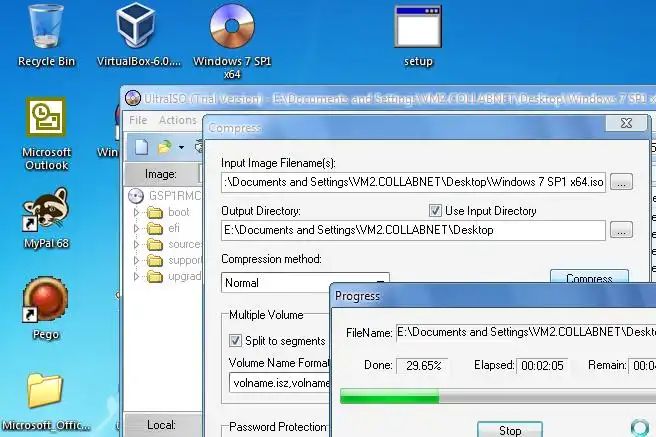Screen dimensions: 656x437
Task: Select the MyPal 68 raccoon shortcut
Action: pyautogui.click(x=46, y=218)
